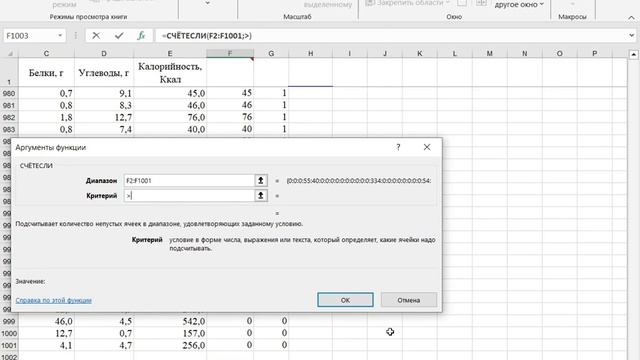This screenshot has height=360, width=640.
Task: Confirm formula with the checkmark icon
Action: coord(119,36)
